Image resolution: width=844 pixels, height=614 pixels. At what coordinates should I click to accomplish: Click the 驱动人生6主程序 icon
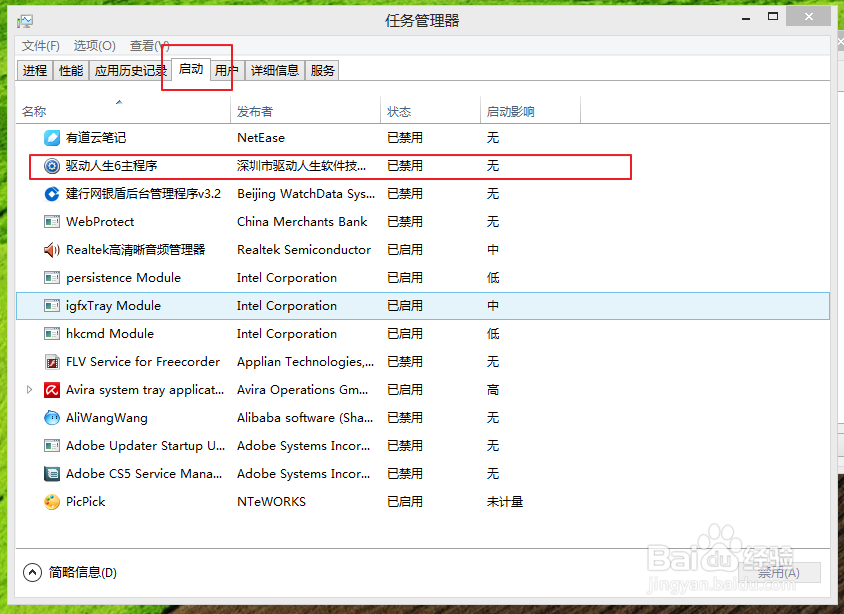click(x=52, y=166)
